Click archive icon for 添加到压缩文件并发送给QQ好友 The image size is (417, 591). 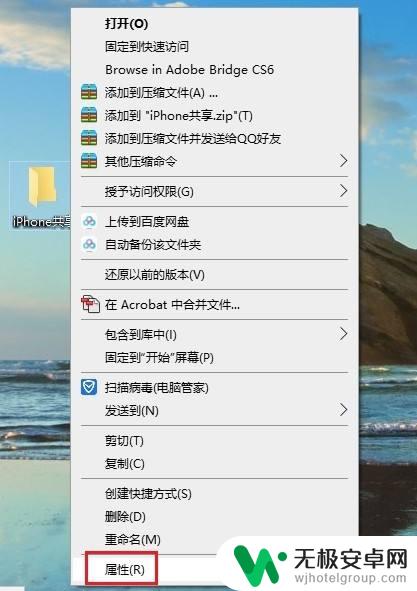(89, 138)
